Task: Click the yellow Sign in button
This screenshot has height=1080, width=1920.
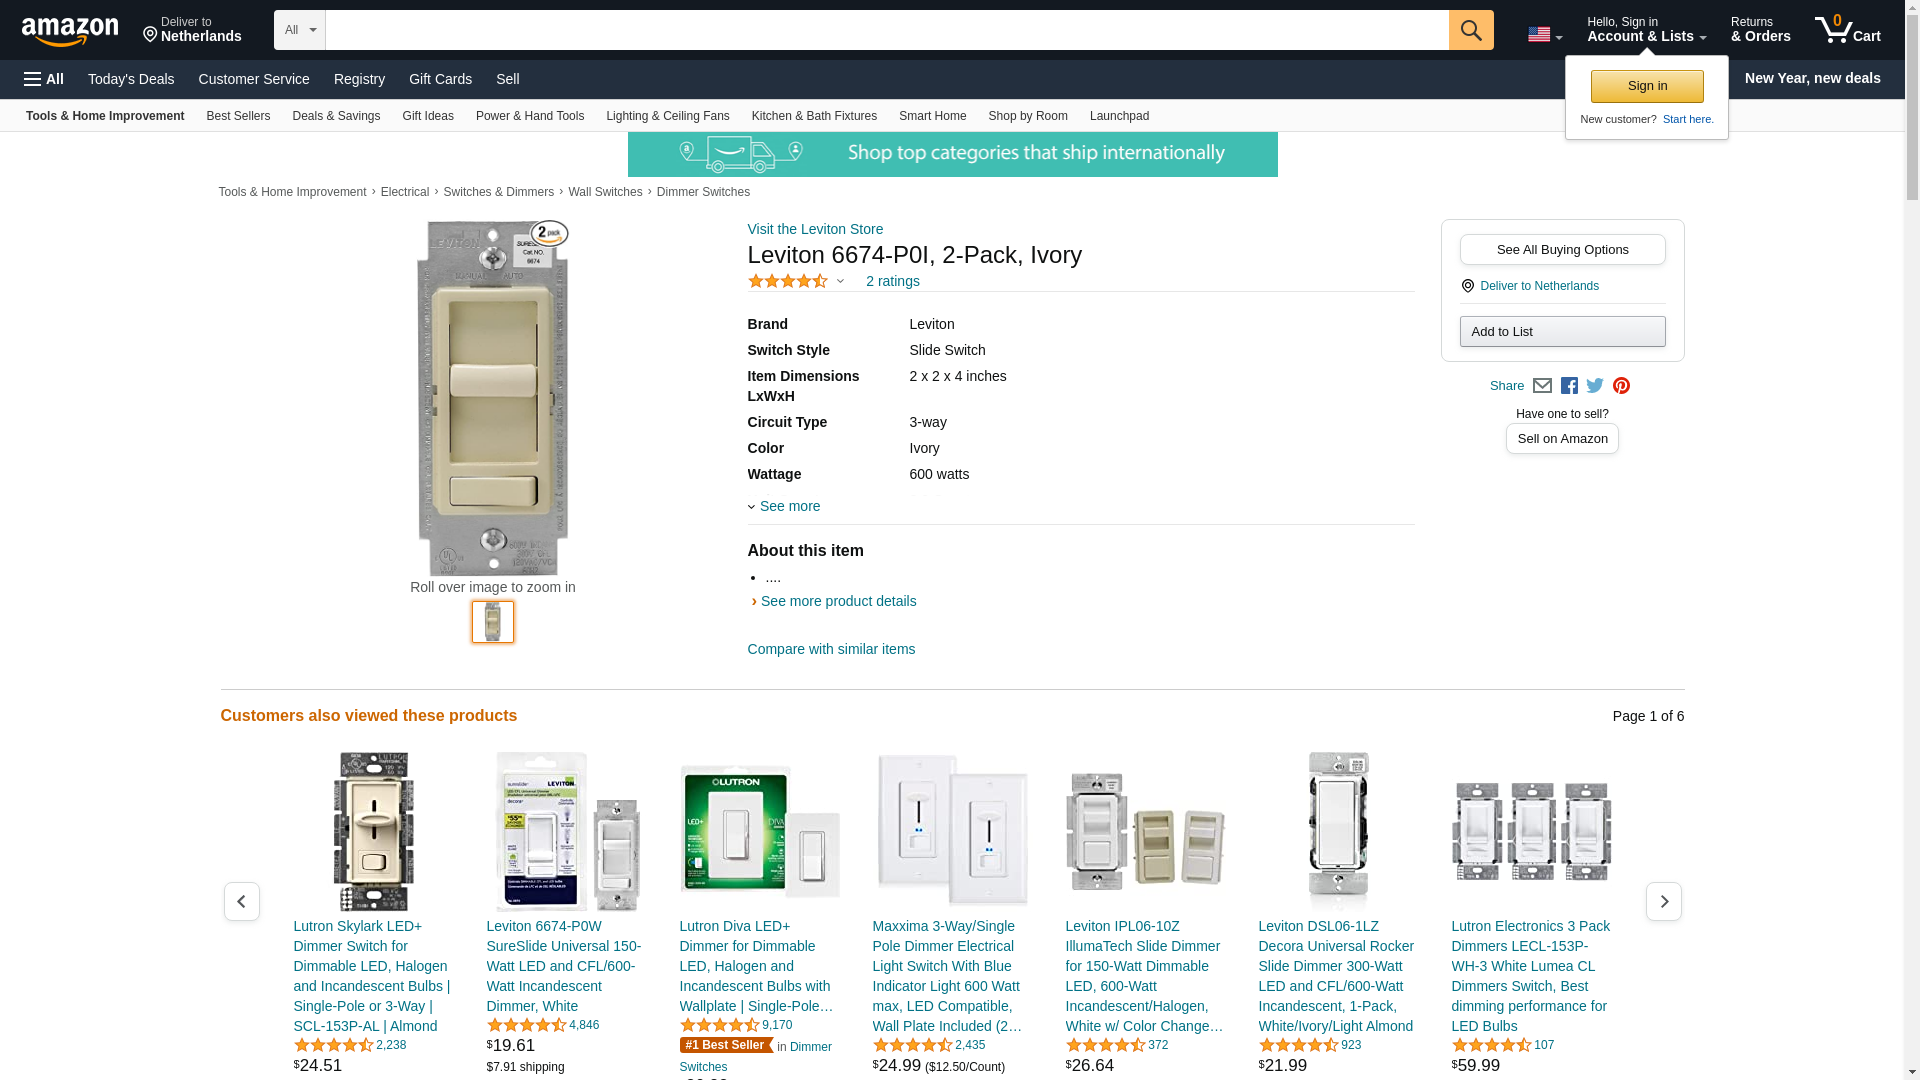Action: [x=1647, y=86]
